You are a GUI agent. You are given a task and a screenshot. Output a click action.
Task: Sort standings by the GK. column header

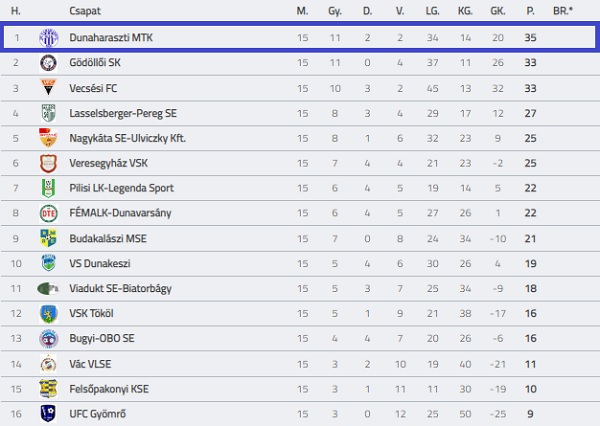497,10
